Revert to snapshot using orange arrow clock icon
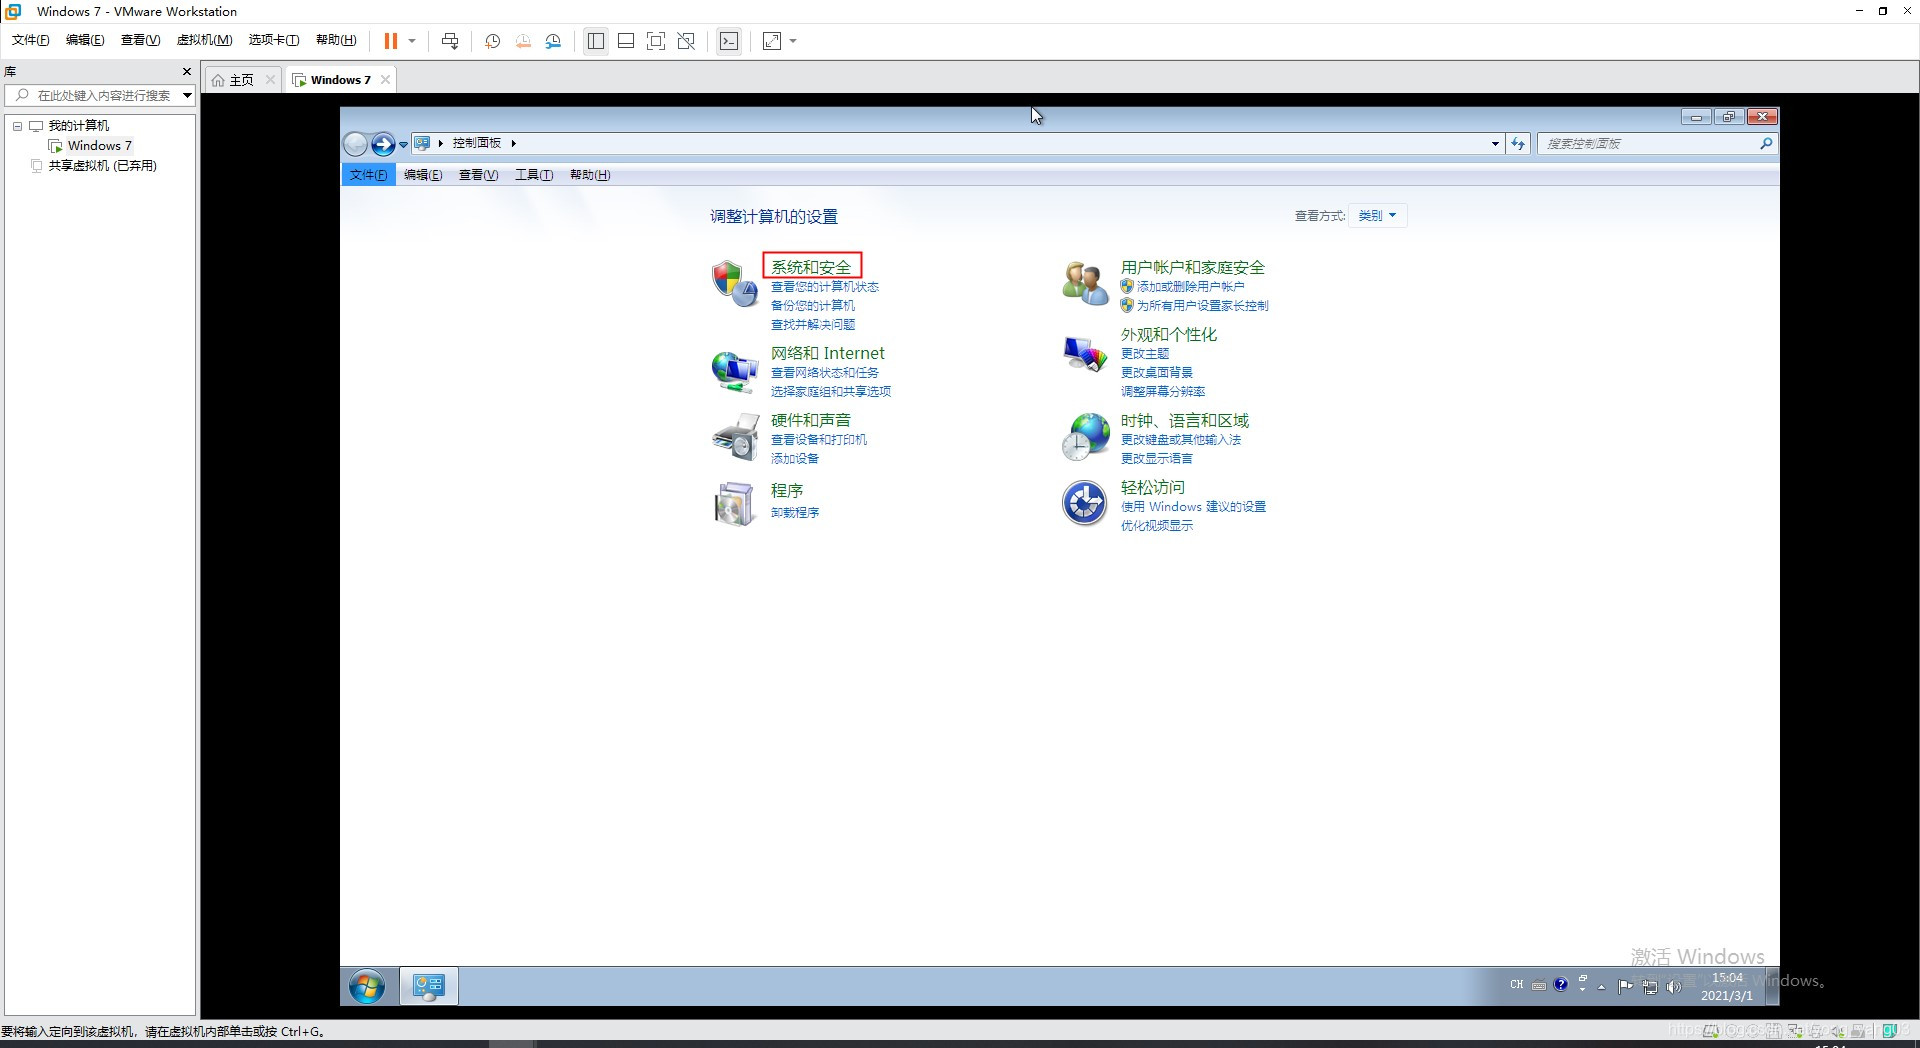1920x1048 pixels. coord(523,41)
